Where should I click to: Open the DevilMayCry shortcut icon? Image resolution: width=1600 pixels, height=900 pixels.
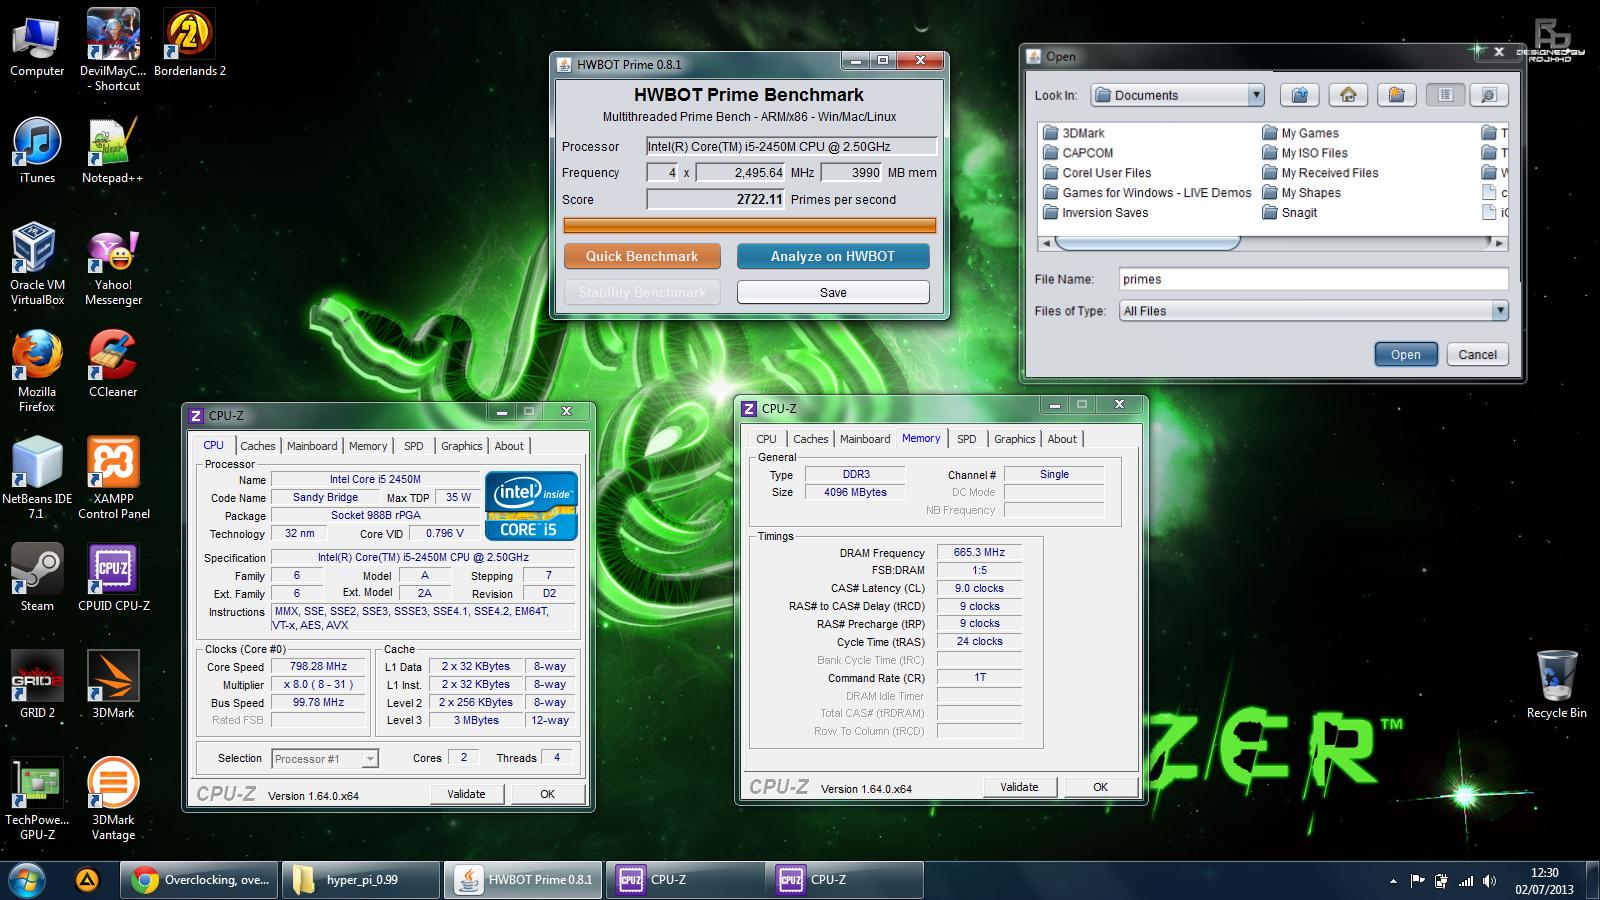[112, 50]
